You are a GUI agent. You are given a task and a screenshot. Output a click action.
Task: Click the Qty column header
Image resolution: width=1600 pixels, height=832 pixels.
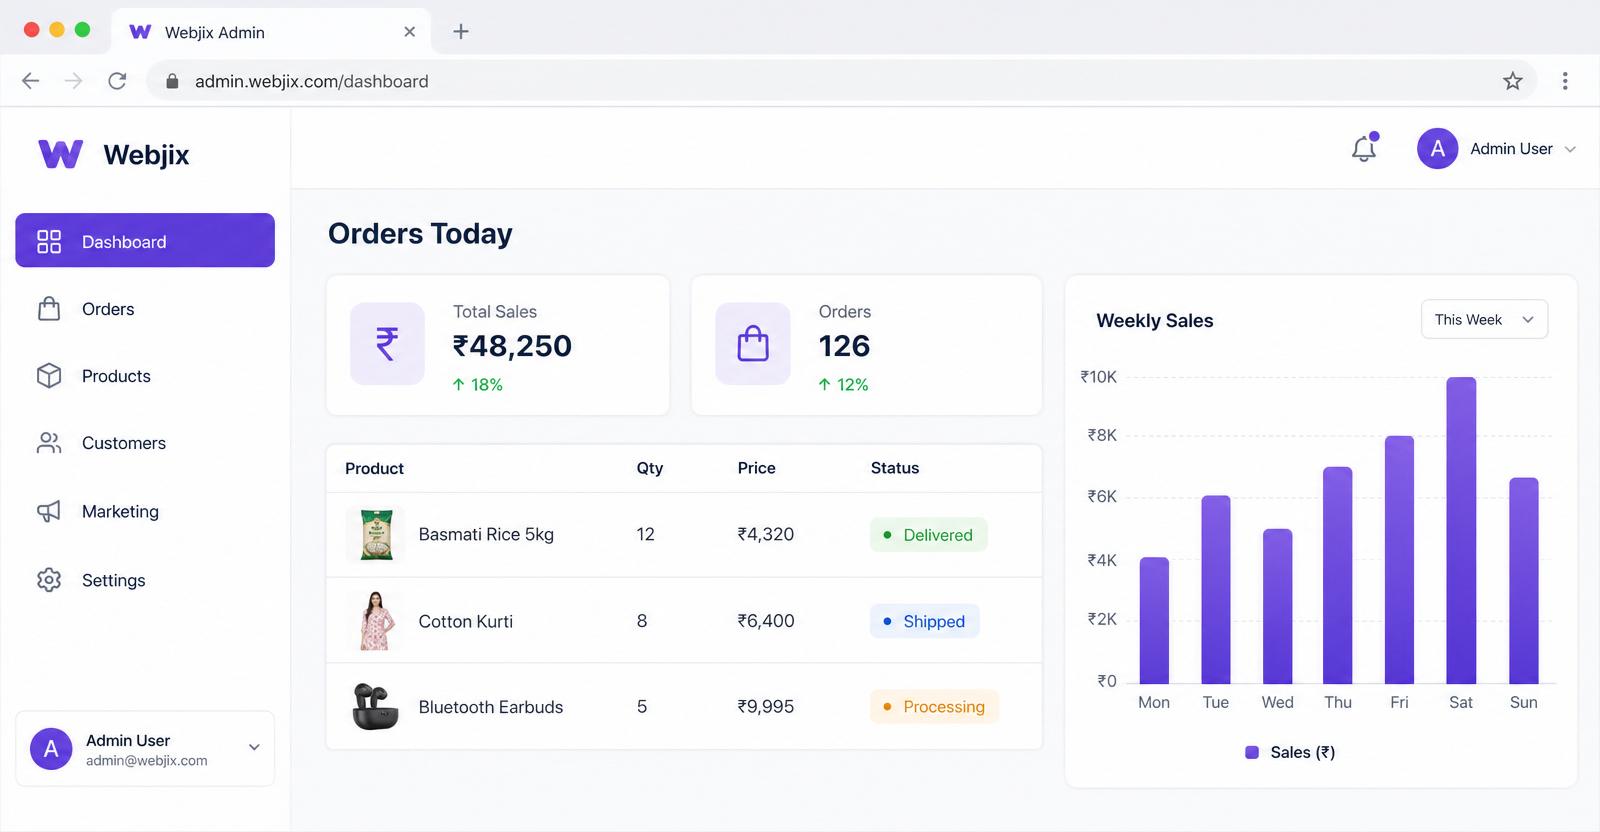tap(650, 468)
